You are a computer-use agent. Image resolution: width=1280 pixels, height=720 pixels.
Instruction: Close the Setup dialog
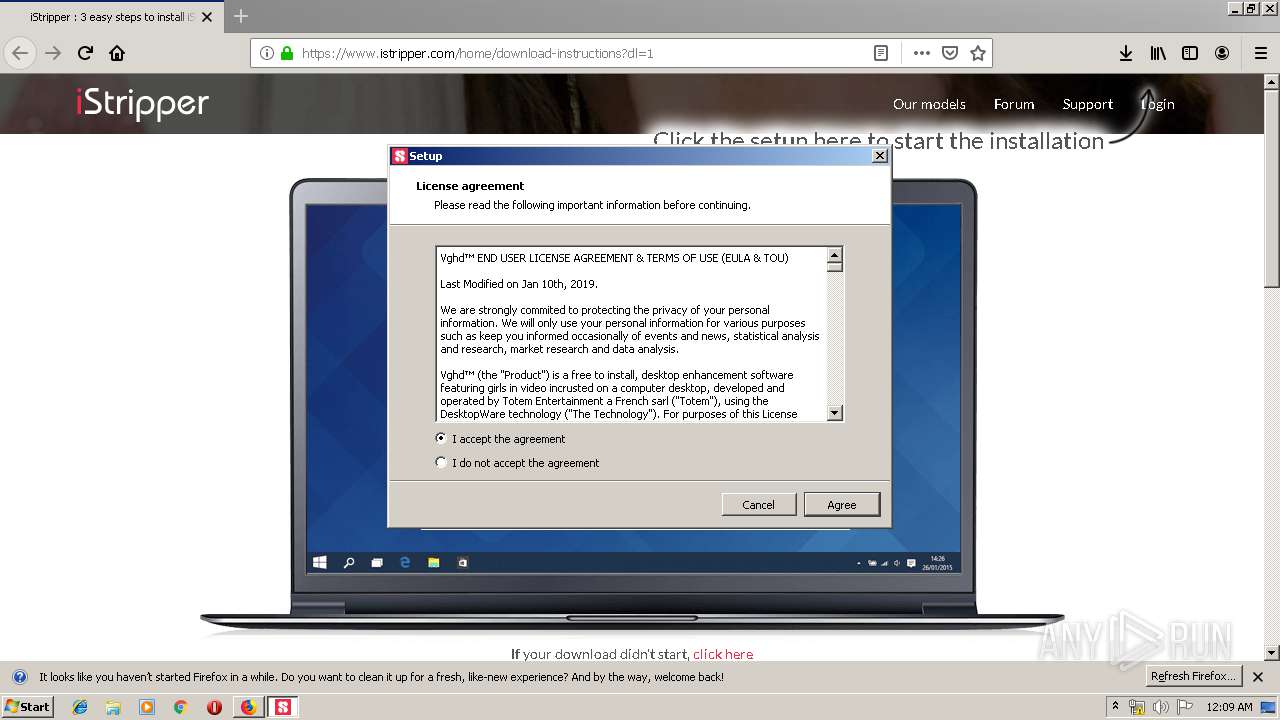880,156
